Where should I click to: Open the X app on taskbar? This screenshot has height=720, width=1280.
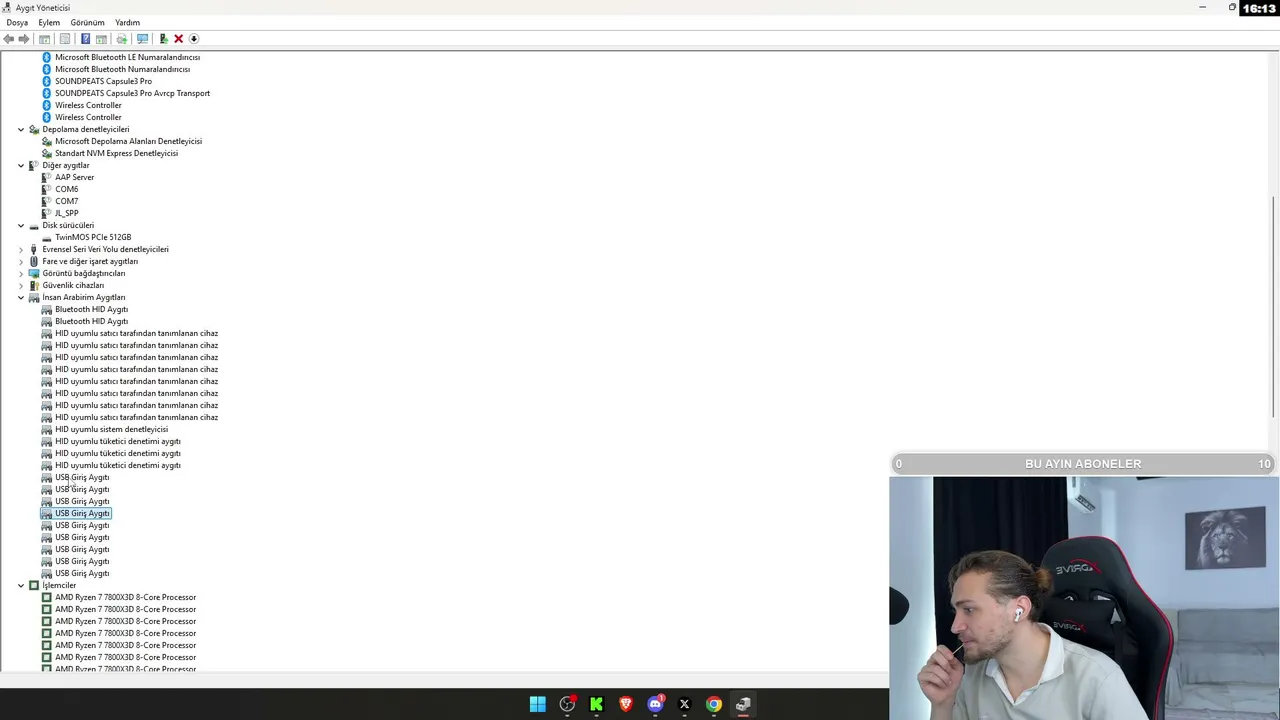[684, 704]
